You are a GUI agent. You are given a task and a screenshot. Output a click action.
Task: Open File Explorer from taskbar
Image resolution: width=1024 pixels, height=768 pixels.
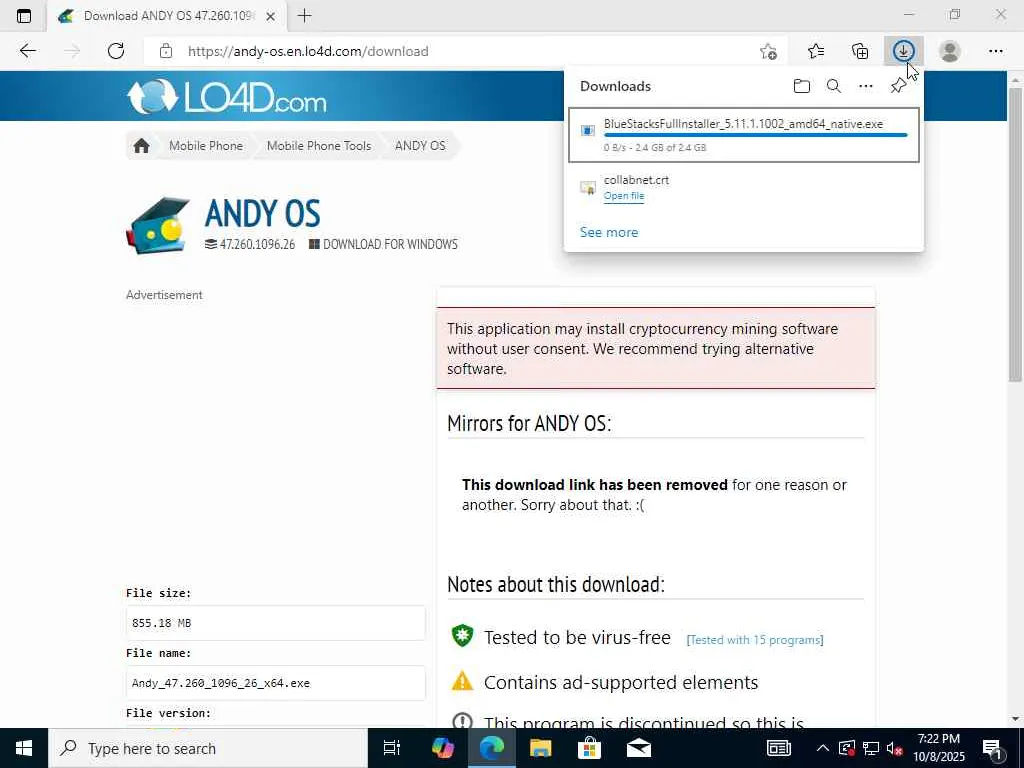pyautogui.click(x=540, y=748)
